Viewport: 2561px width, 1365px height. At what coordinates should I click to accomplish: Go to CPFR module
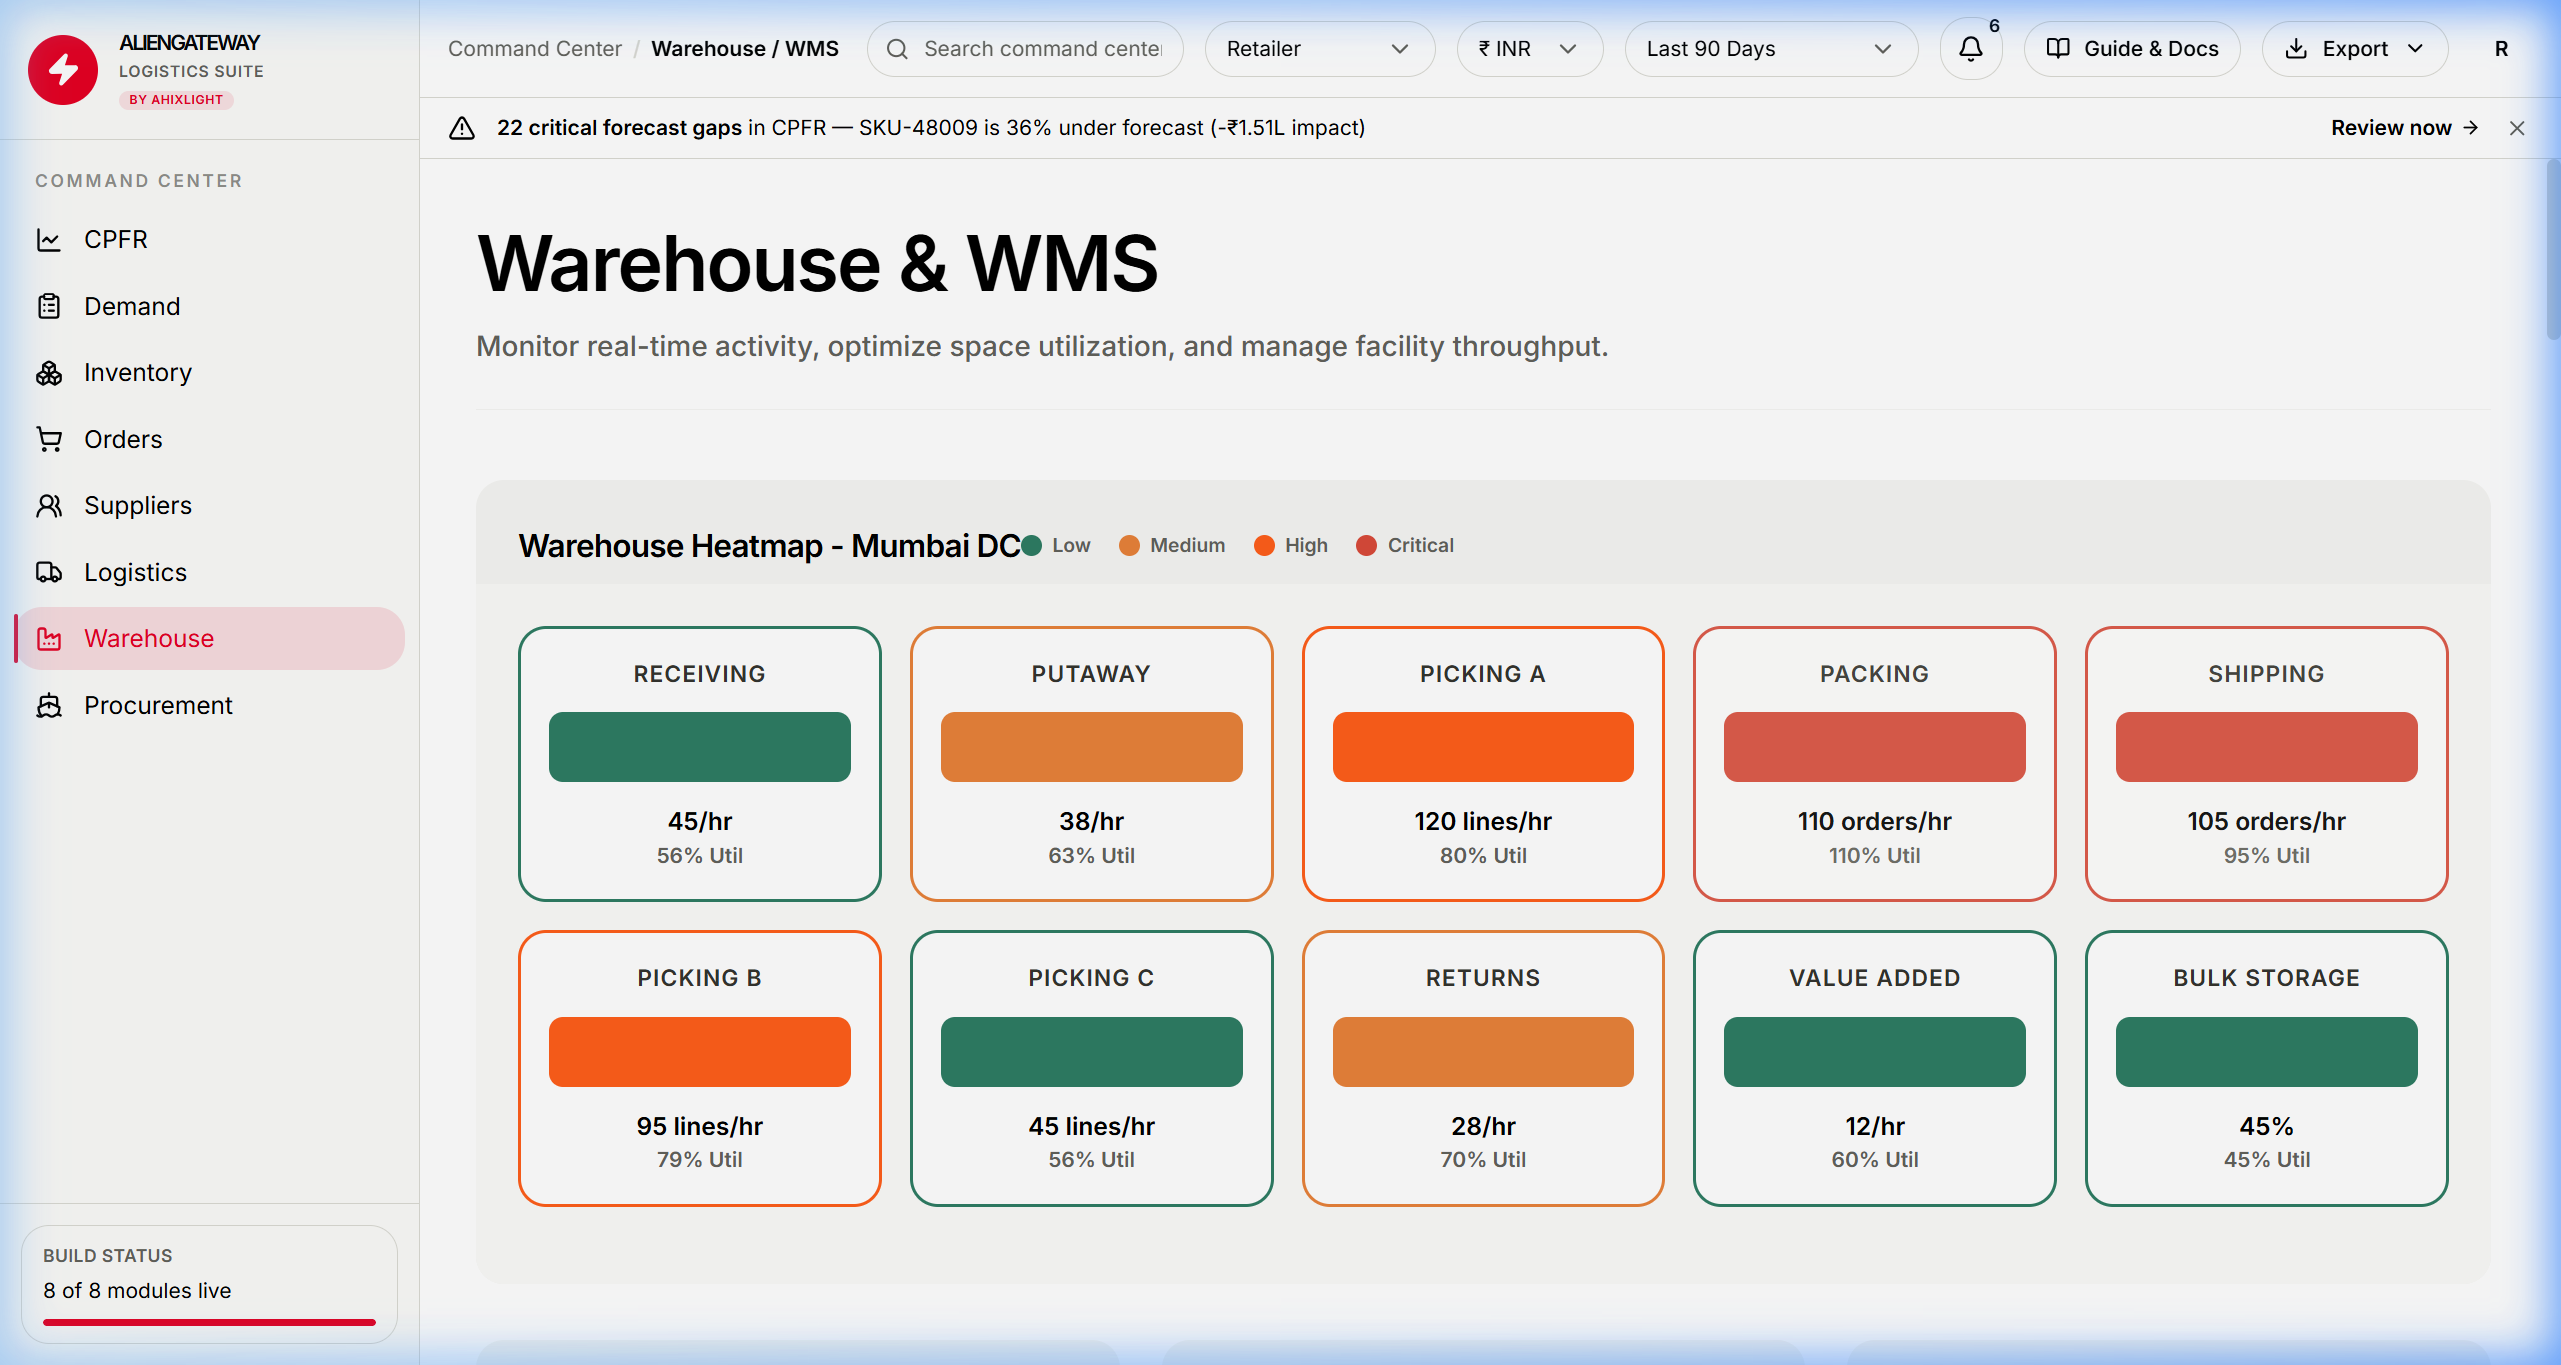pyautogui.click(x=210, y=240)
